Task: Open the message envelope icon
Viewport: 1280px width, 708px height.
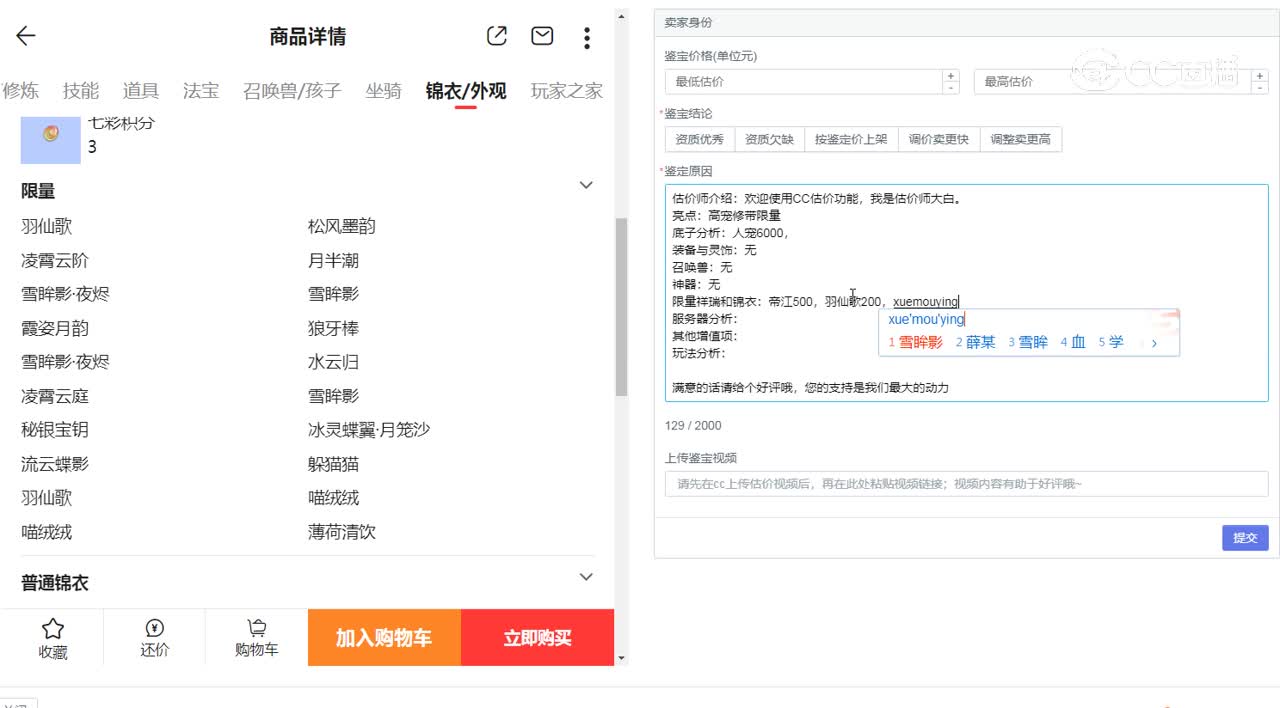Action: (541, 35)
